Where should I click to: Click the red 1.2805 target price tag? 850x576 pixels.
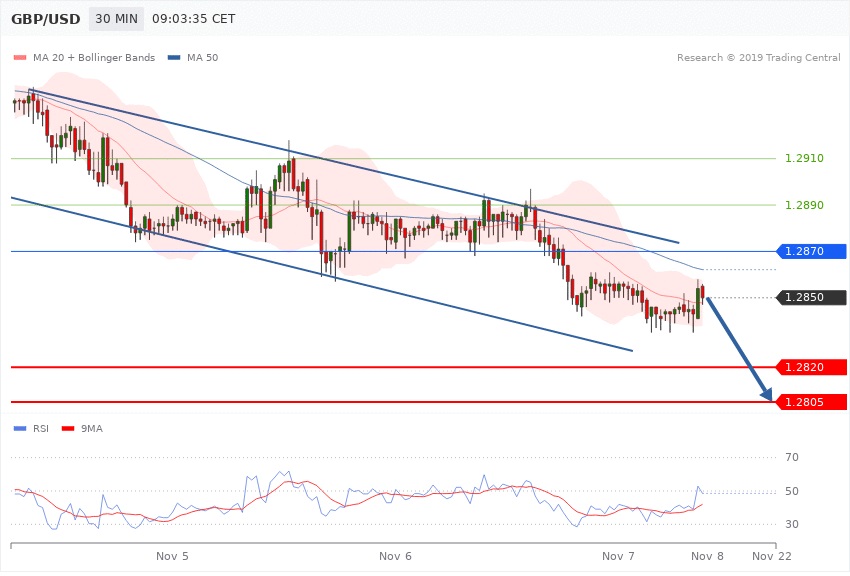811,402
